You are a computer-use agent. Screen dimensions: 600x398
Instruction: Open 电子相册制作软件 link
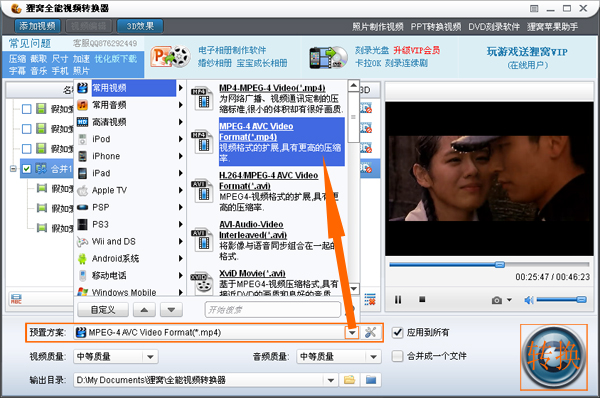click(232, 50)
